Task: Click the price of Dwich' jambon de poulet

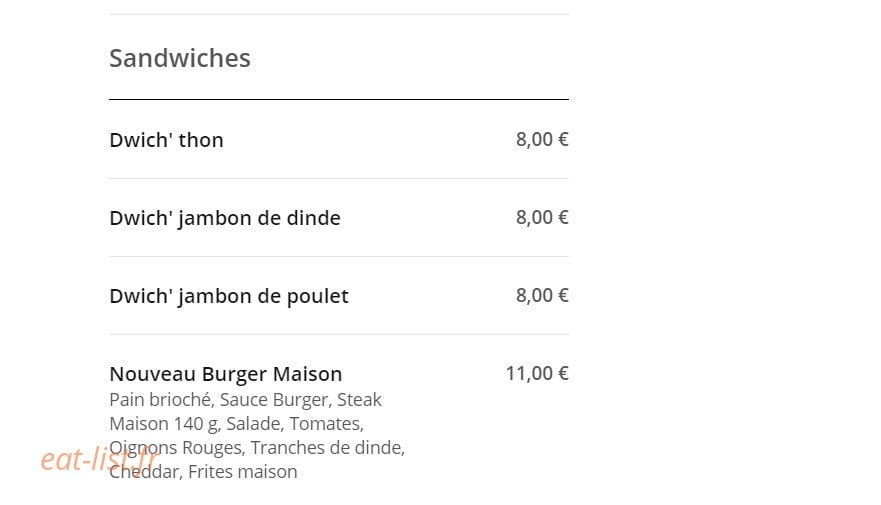Action: point(542,295)
